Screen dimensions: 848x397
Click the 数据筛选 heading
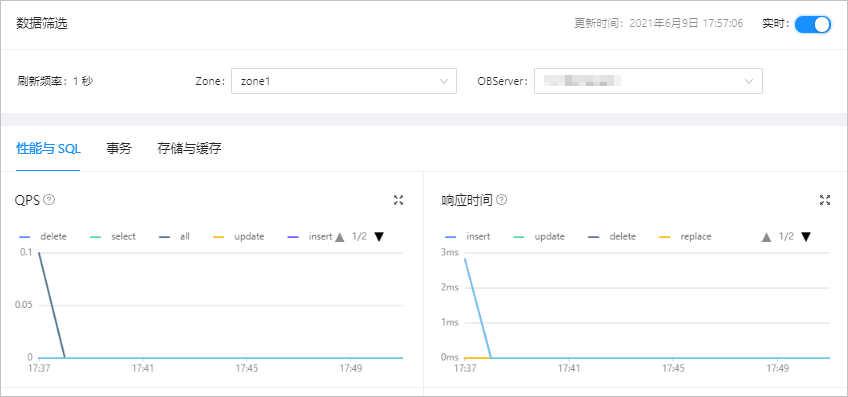(42, 23)
